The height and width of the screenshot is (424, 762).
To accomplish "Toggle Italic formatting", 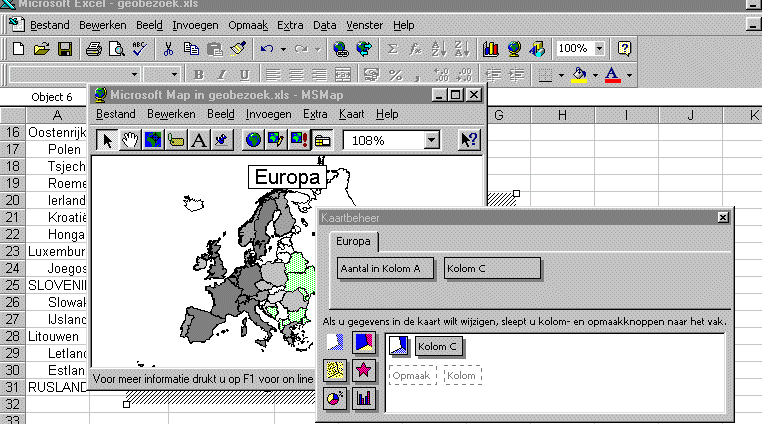I will (222, 75).
